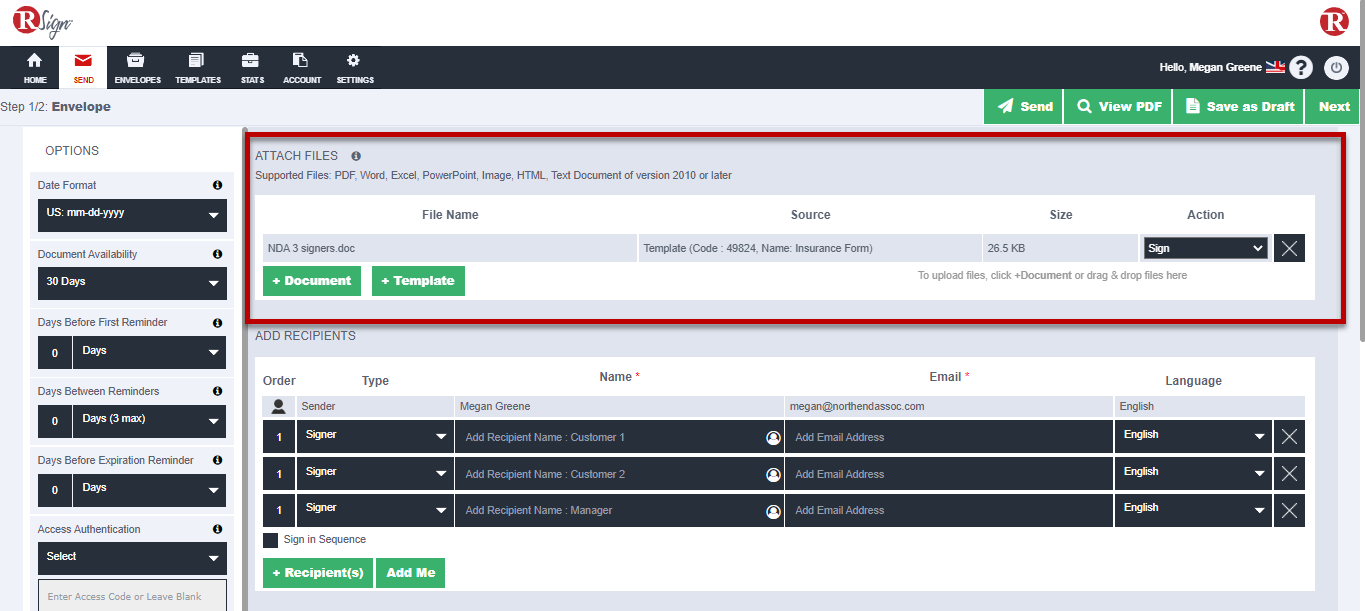This screenshot has width=1365, height=611.
Task: Open language dropdown for Manager
Action: (1193, 510)
